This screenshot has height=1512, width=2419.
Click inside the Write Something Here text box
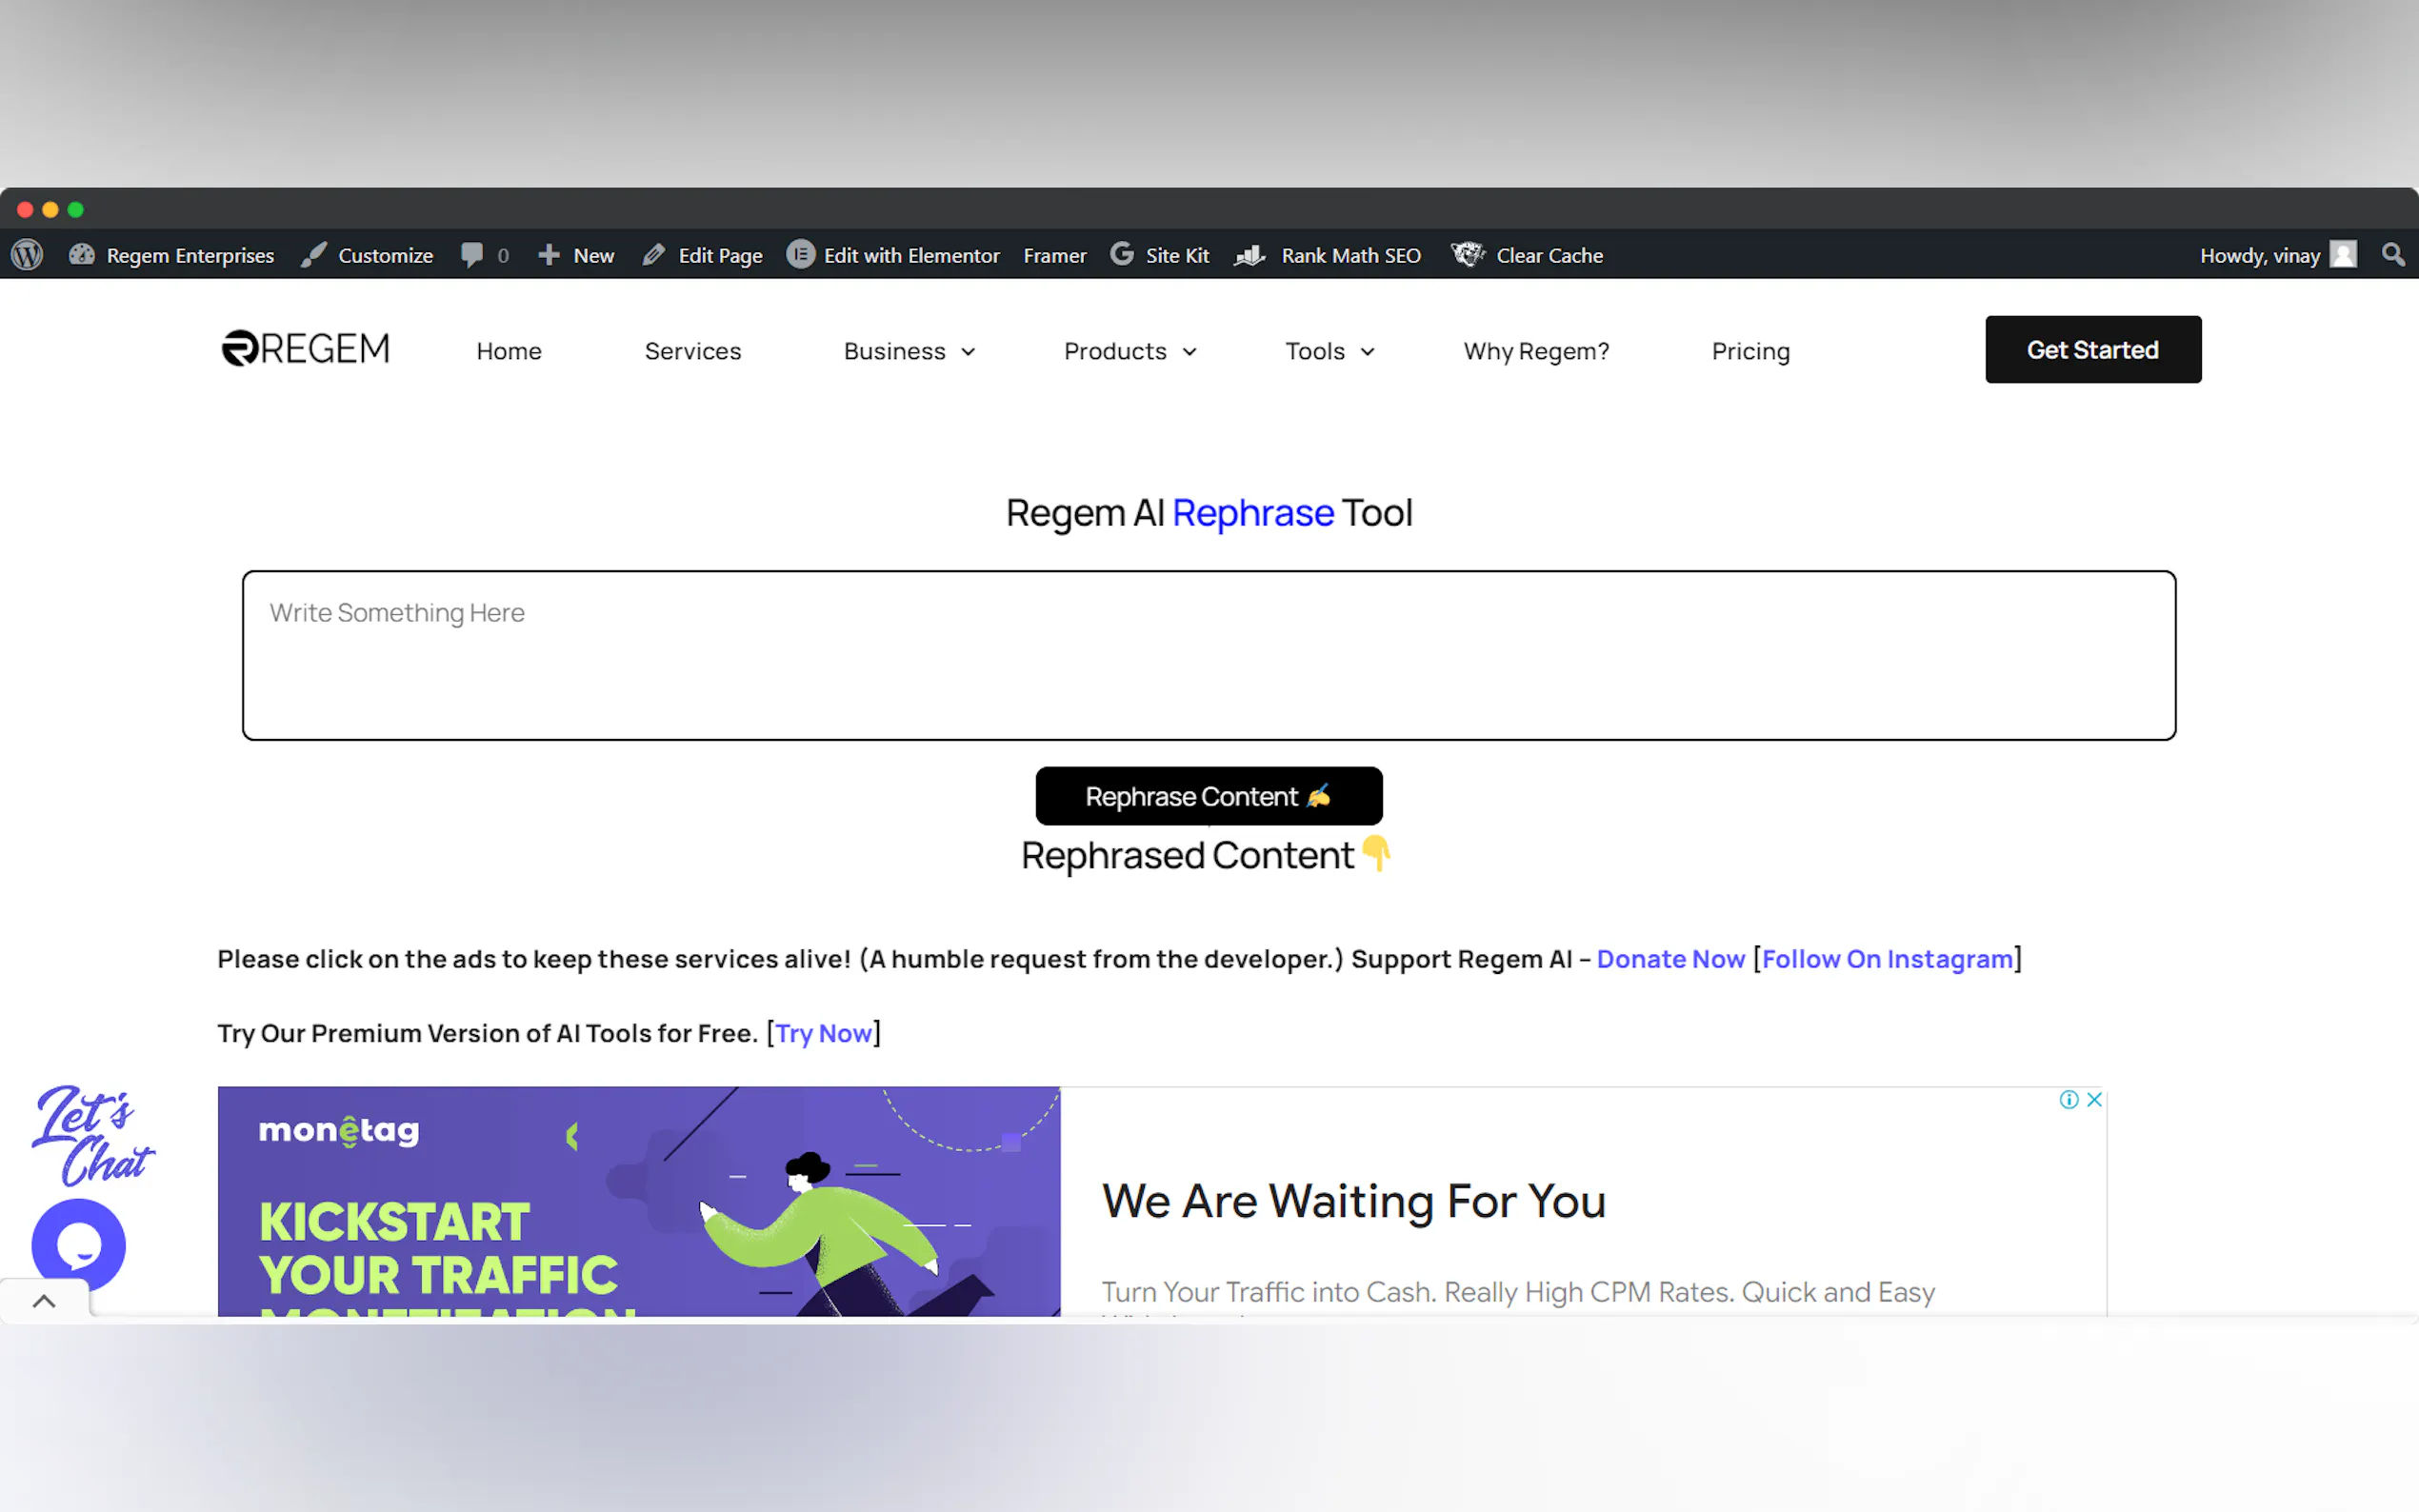coord(1209,655)
